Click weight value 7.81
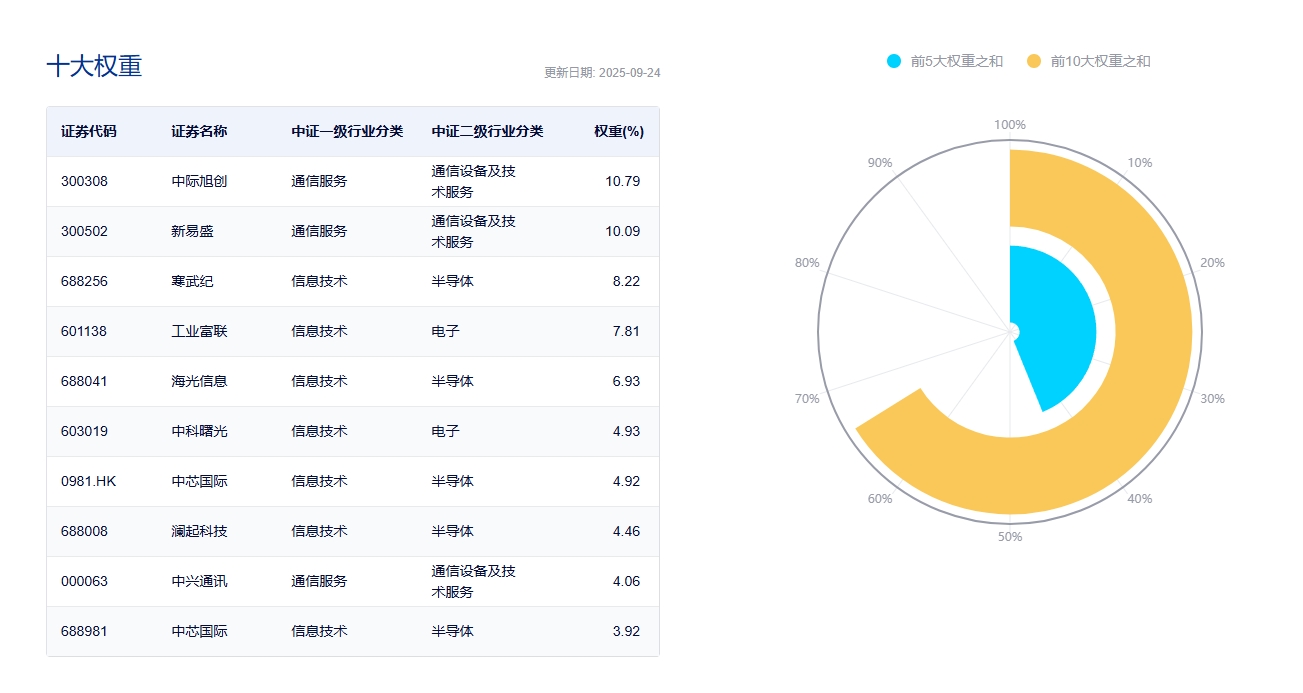The image size is (1303, 693). point(626,331)
